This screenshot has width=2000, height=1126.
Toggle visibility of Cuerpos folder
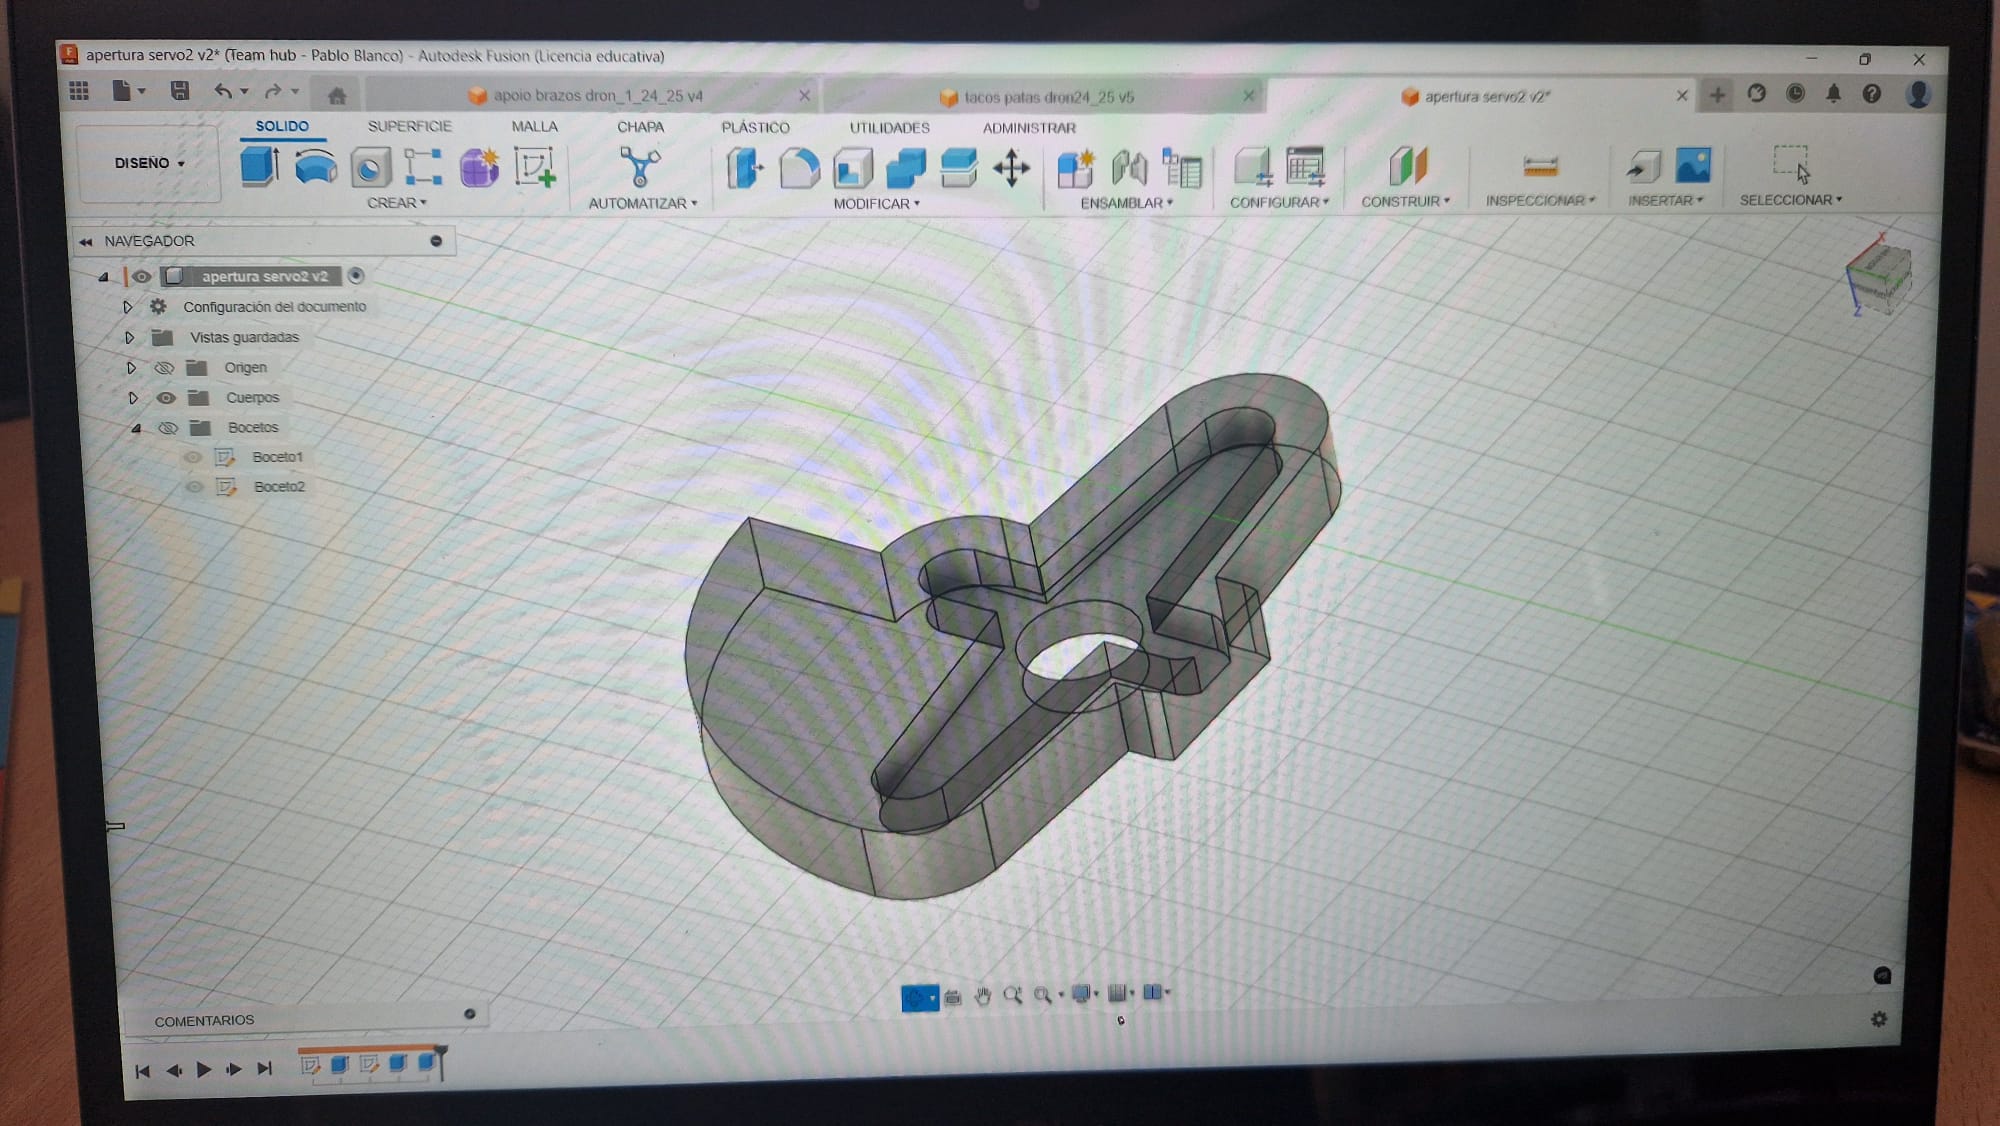(166, 398)
